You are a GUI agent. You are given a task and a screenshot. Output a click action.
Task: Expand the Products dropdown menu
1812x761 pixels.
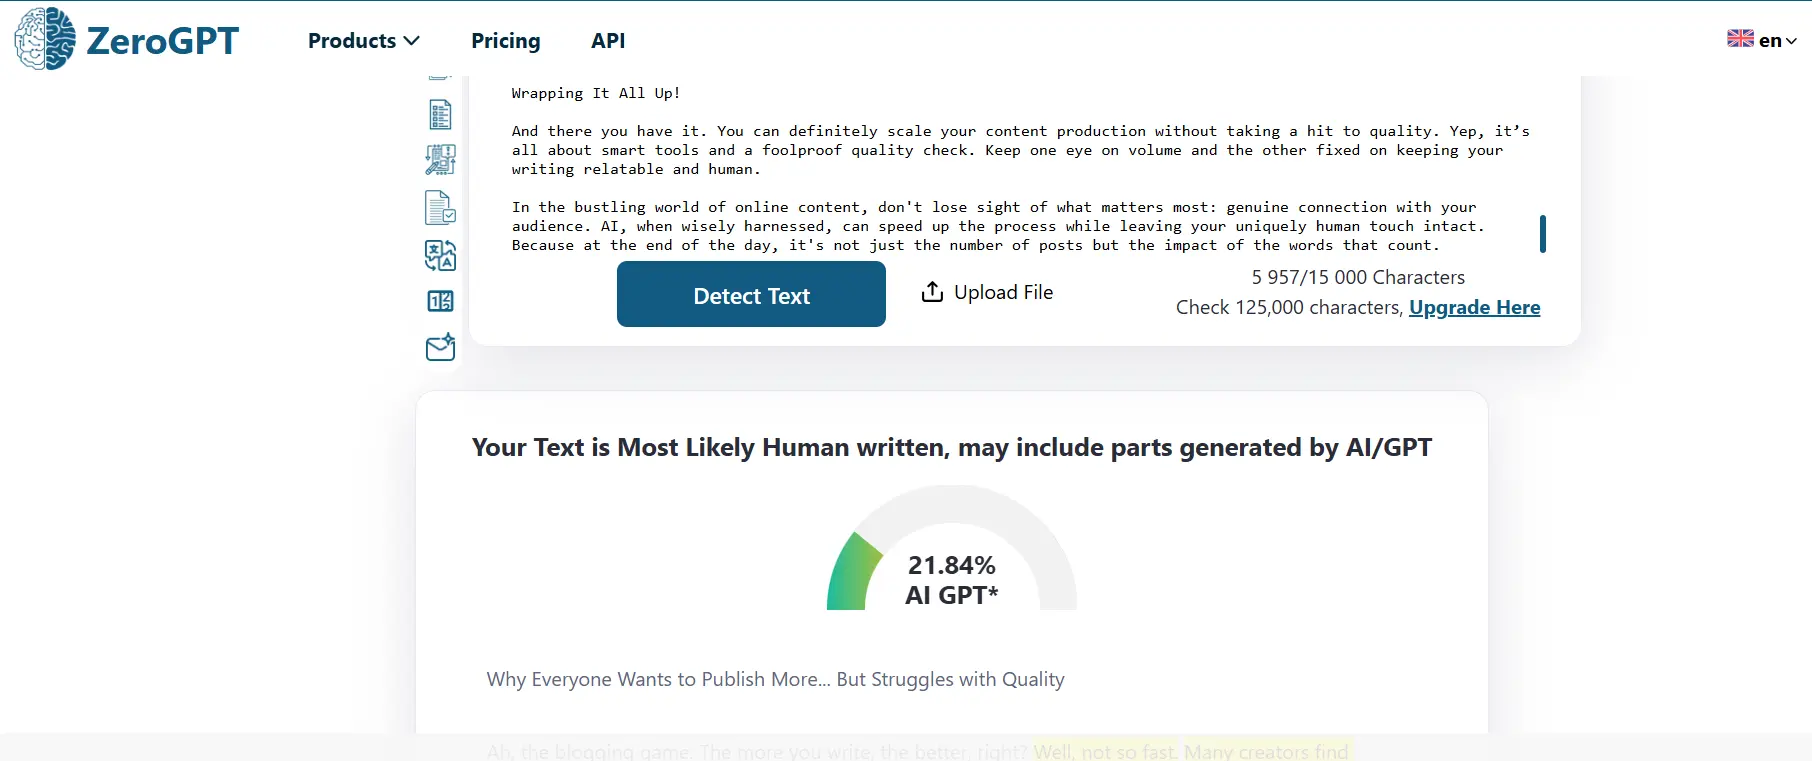coord(363,41)
